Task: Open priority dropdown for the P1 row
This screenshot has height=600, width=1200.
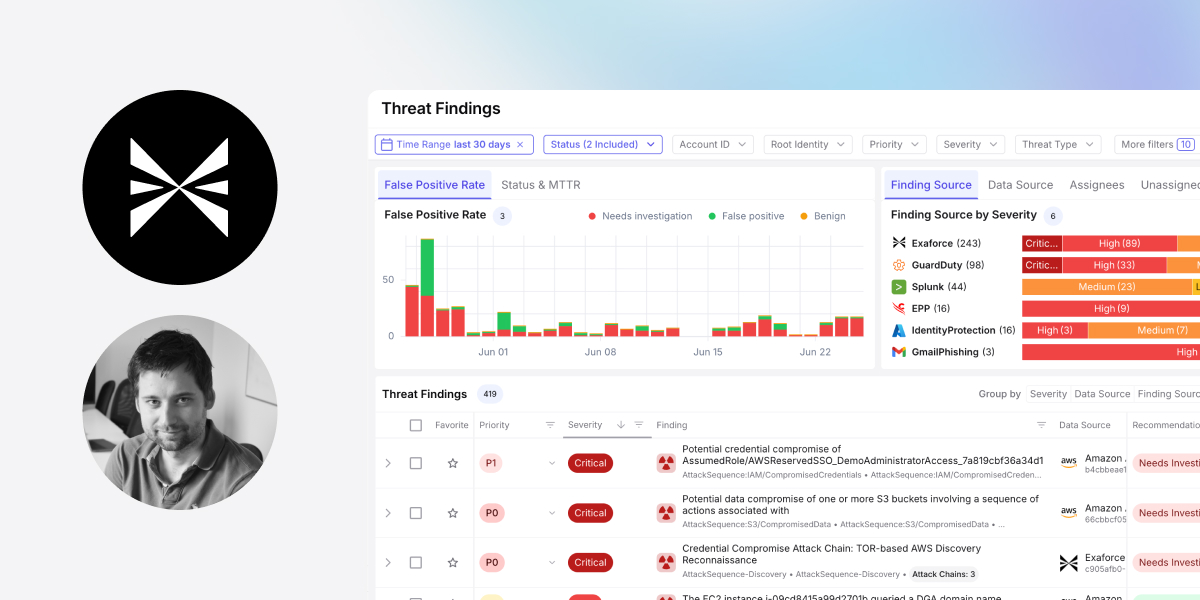Action: (551, 463)
